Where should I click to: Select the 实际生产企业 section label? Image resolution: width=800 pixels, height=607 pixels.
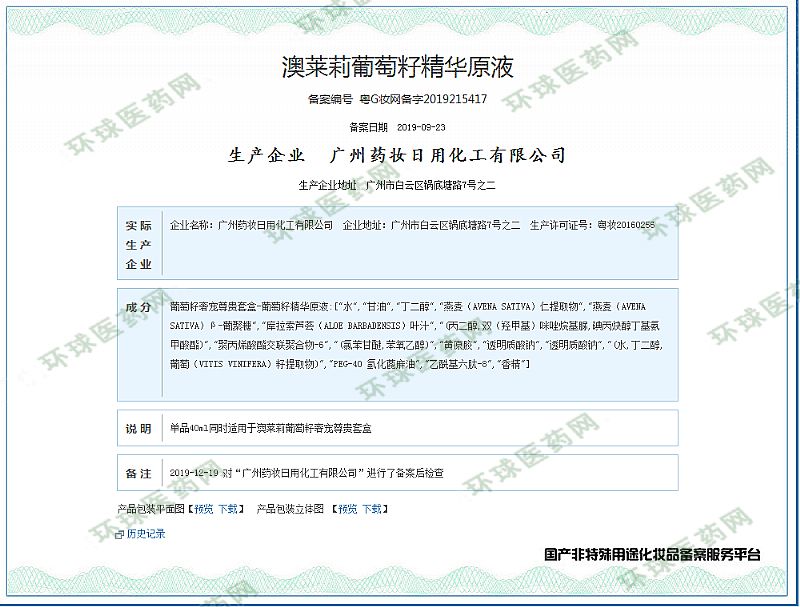coord(138,245)
